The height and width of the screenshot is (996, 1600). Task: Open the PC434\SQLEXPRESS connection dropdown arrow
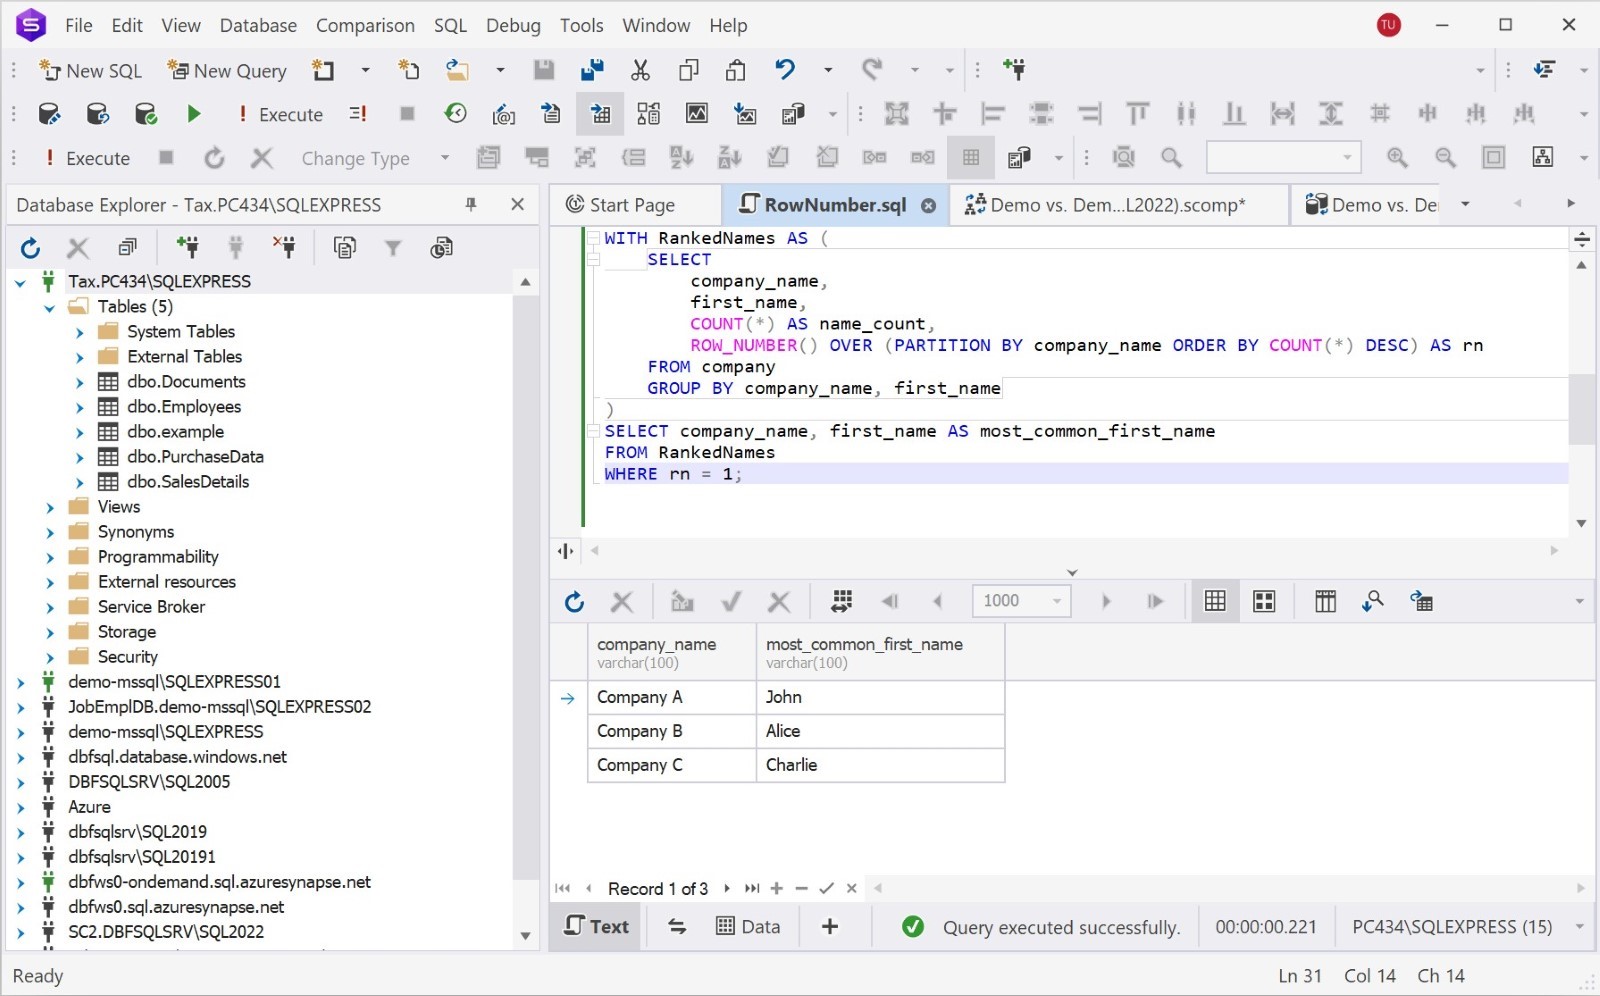tap(1580, 927)
